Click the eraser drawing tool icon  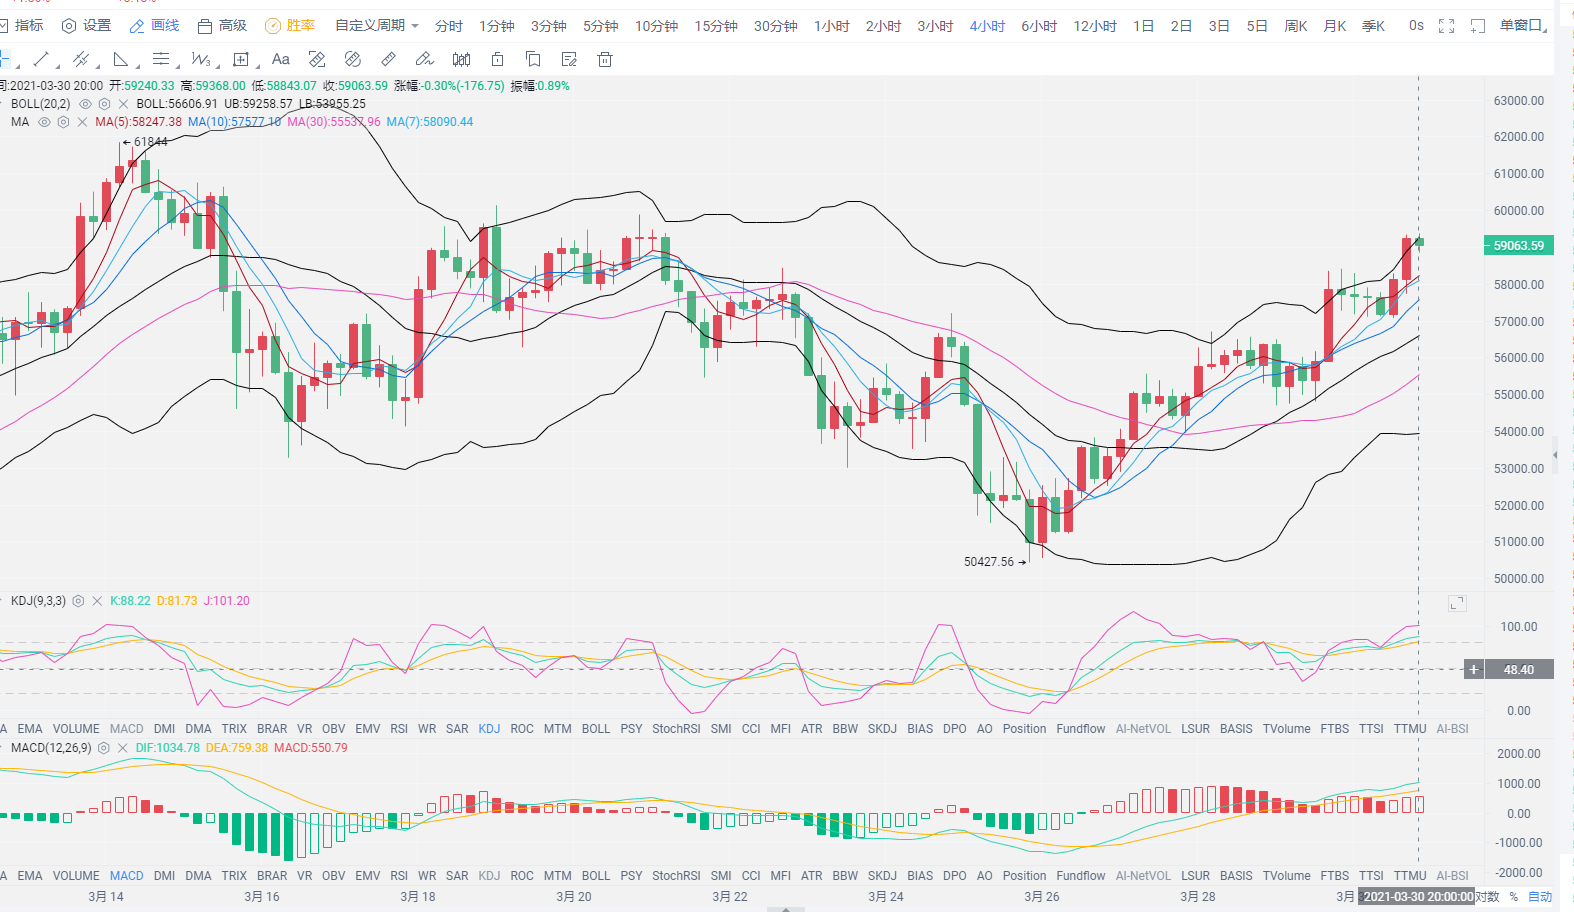click(x=317, y=59)
